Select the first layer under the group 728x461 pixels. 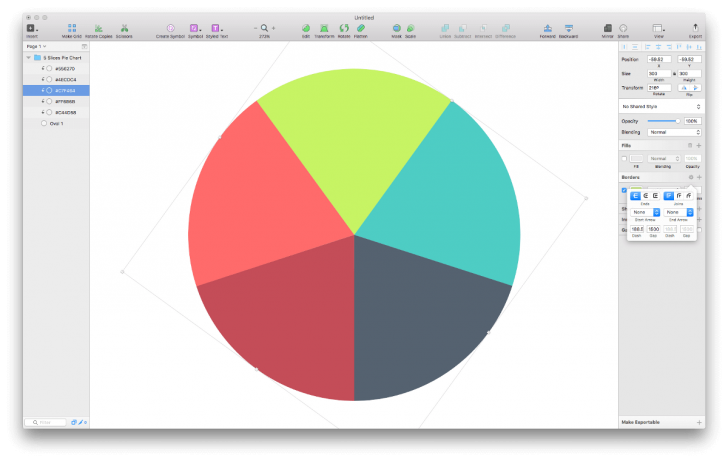coord(56,68)
